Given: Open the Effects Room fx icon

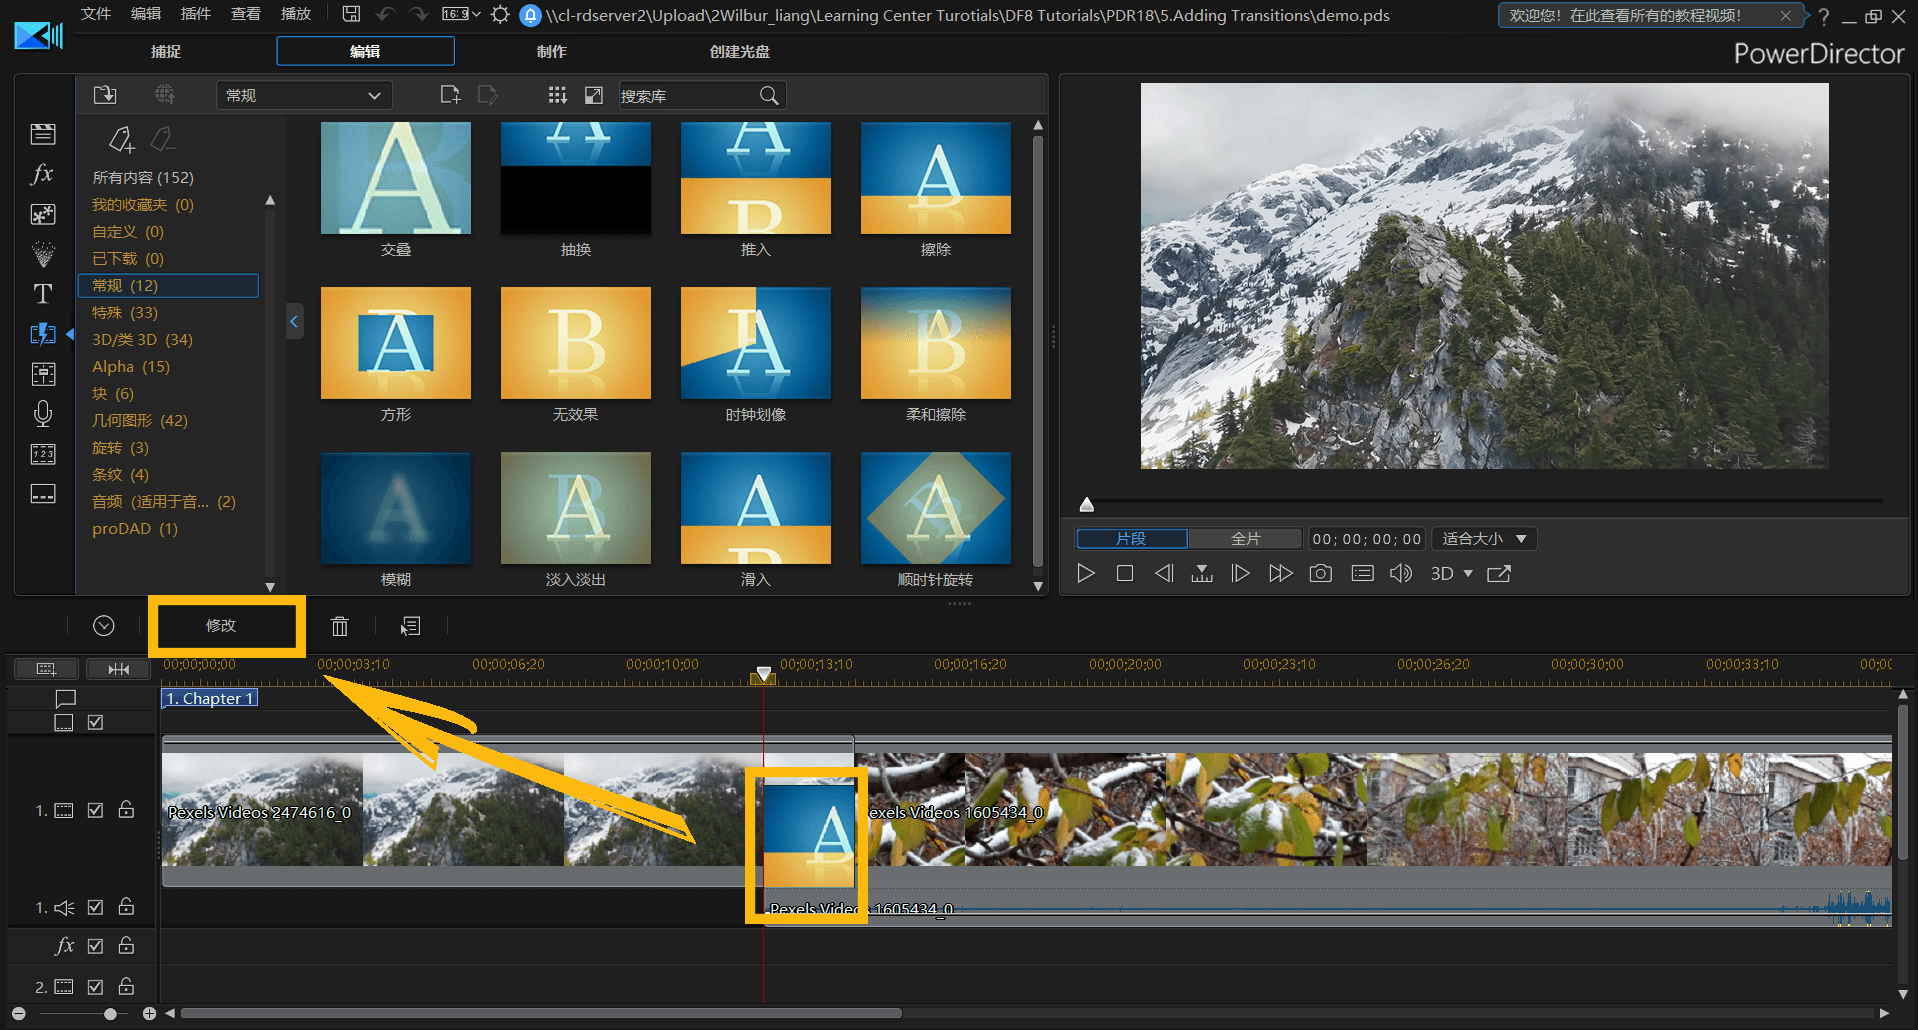Looking at the screenshot, I should (42, 174).
